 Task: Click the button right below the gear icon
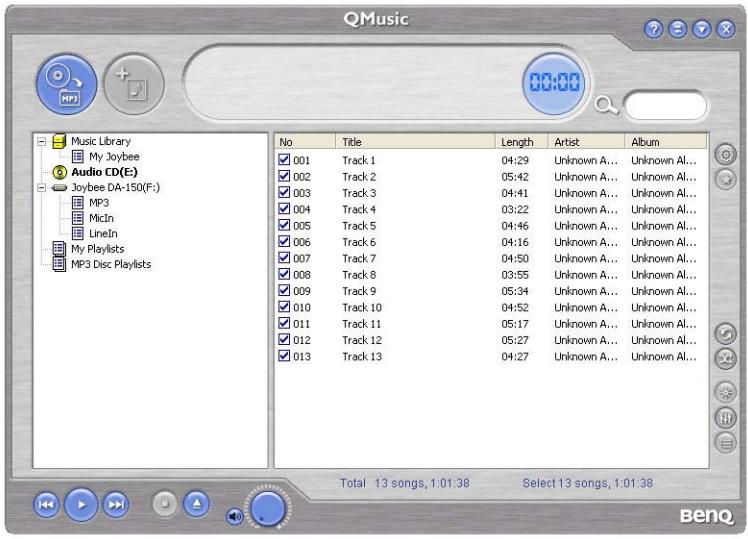pyautogui.click(x=726, y=179)
